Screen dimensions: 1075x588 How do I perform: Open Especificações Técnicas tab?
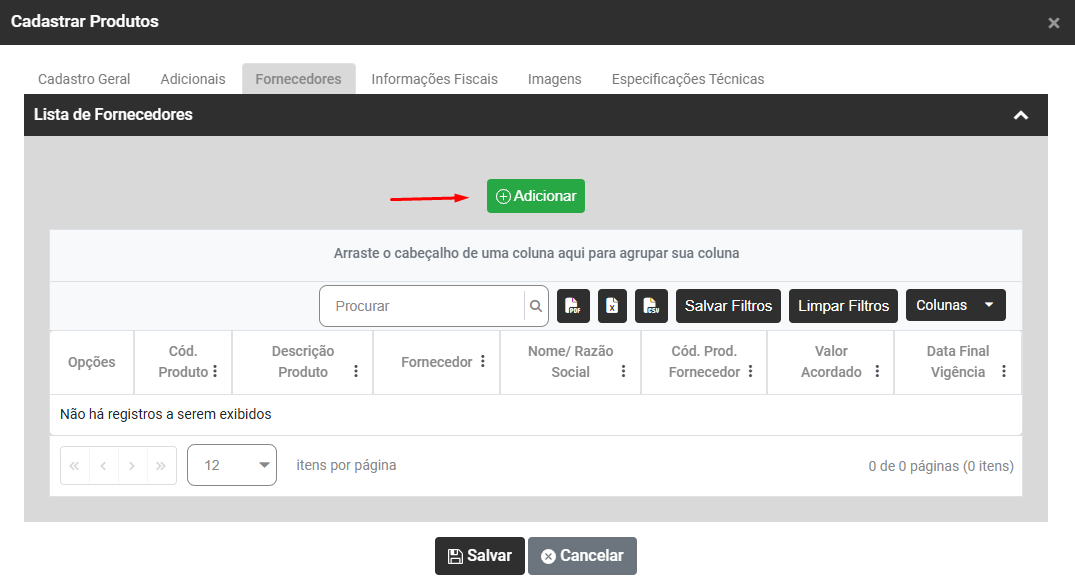pyautogui.click(x=688, y=79)
